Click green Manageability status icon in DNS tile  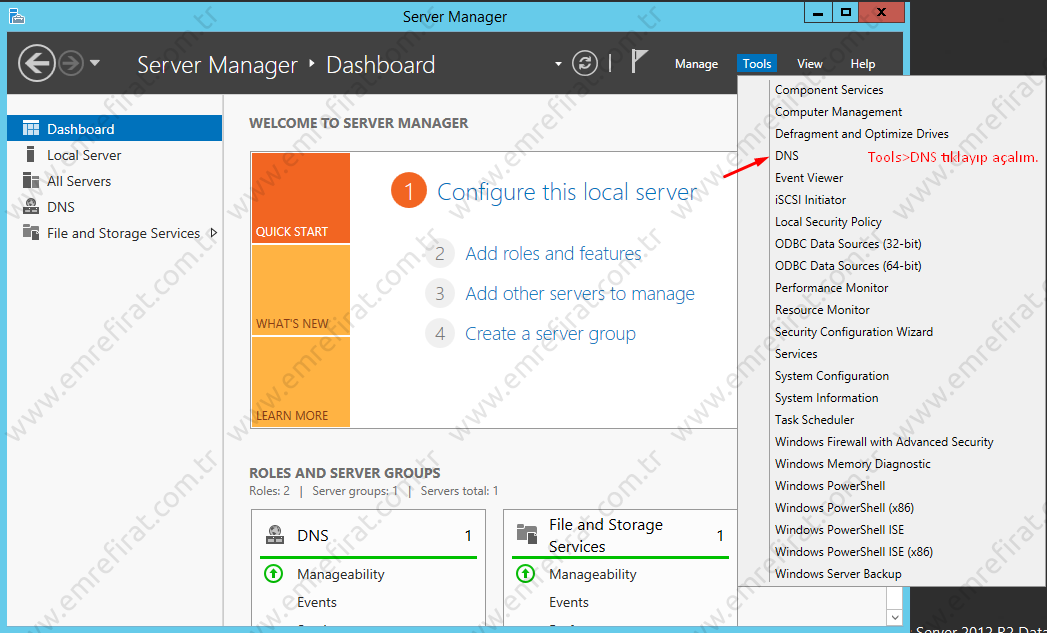(273, 574)
